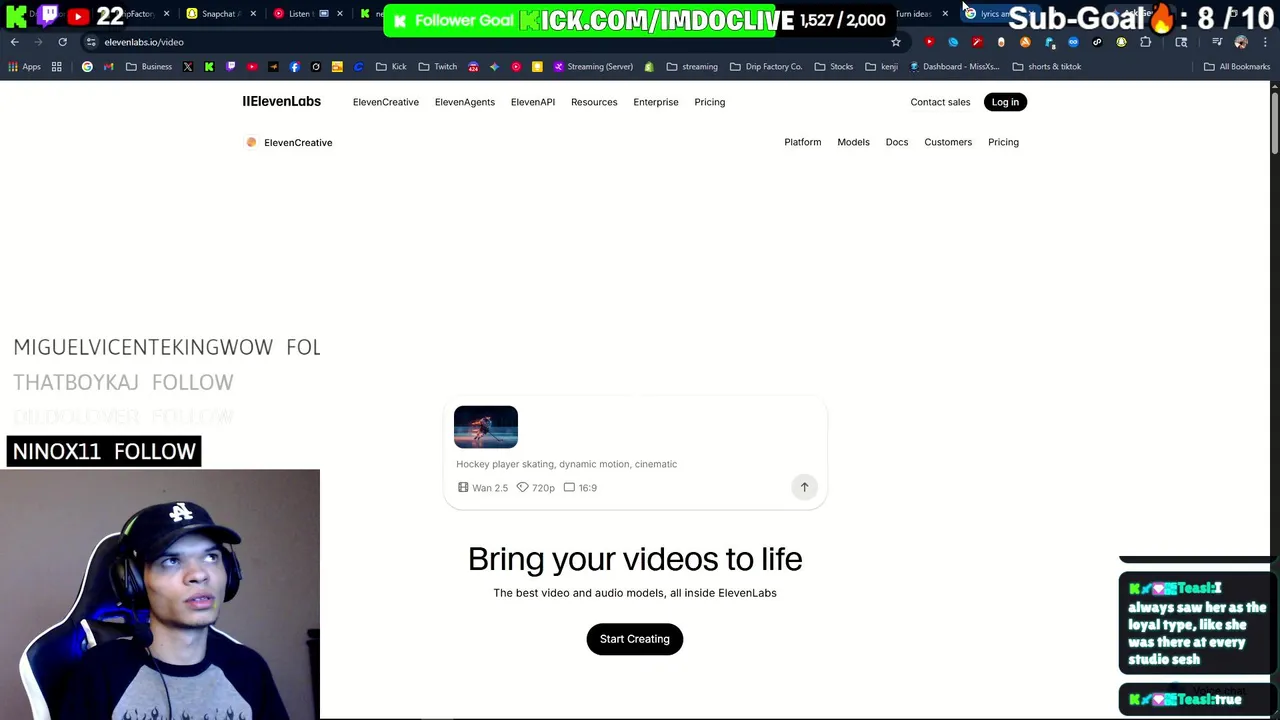Bookmark this page with the star icon
Viewport: 1280px width, 720px height.
point(896,42)
